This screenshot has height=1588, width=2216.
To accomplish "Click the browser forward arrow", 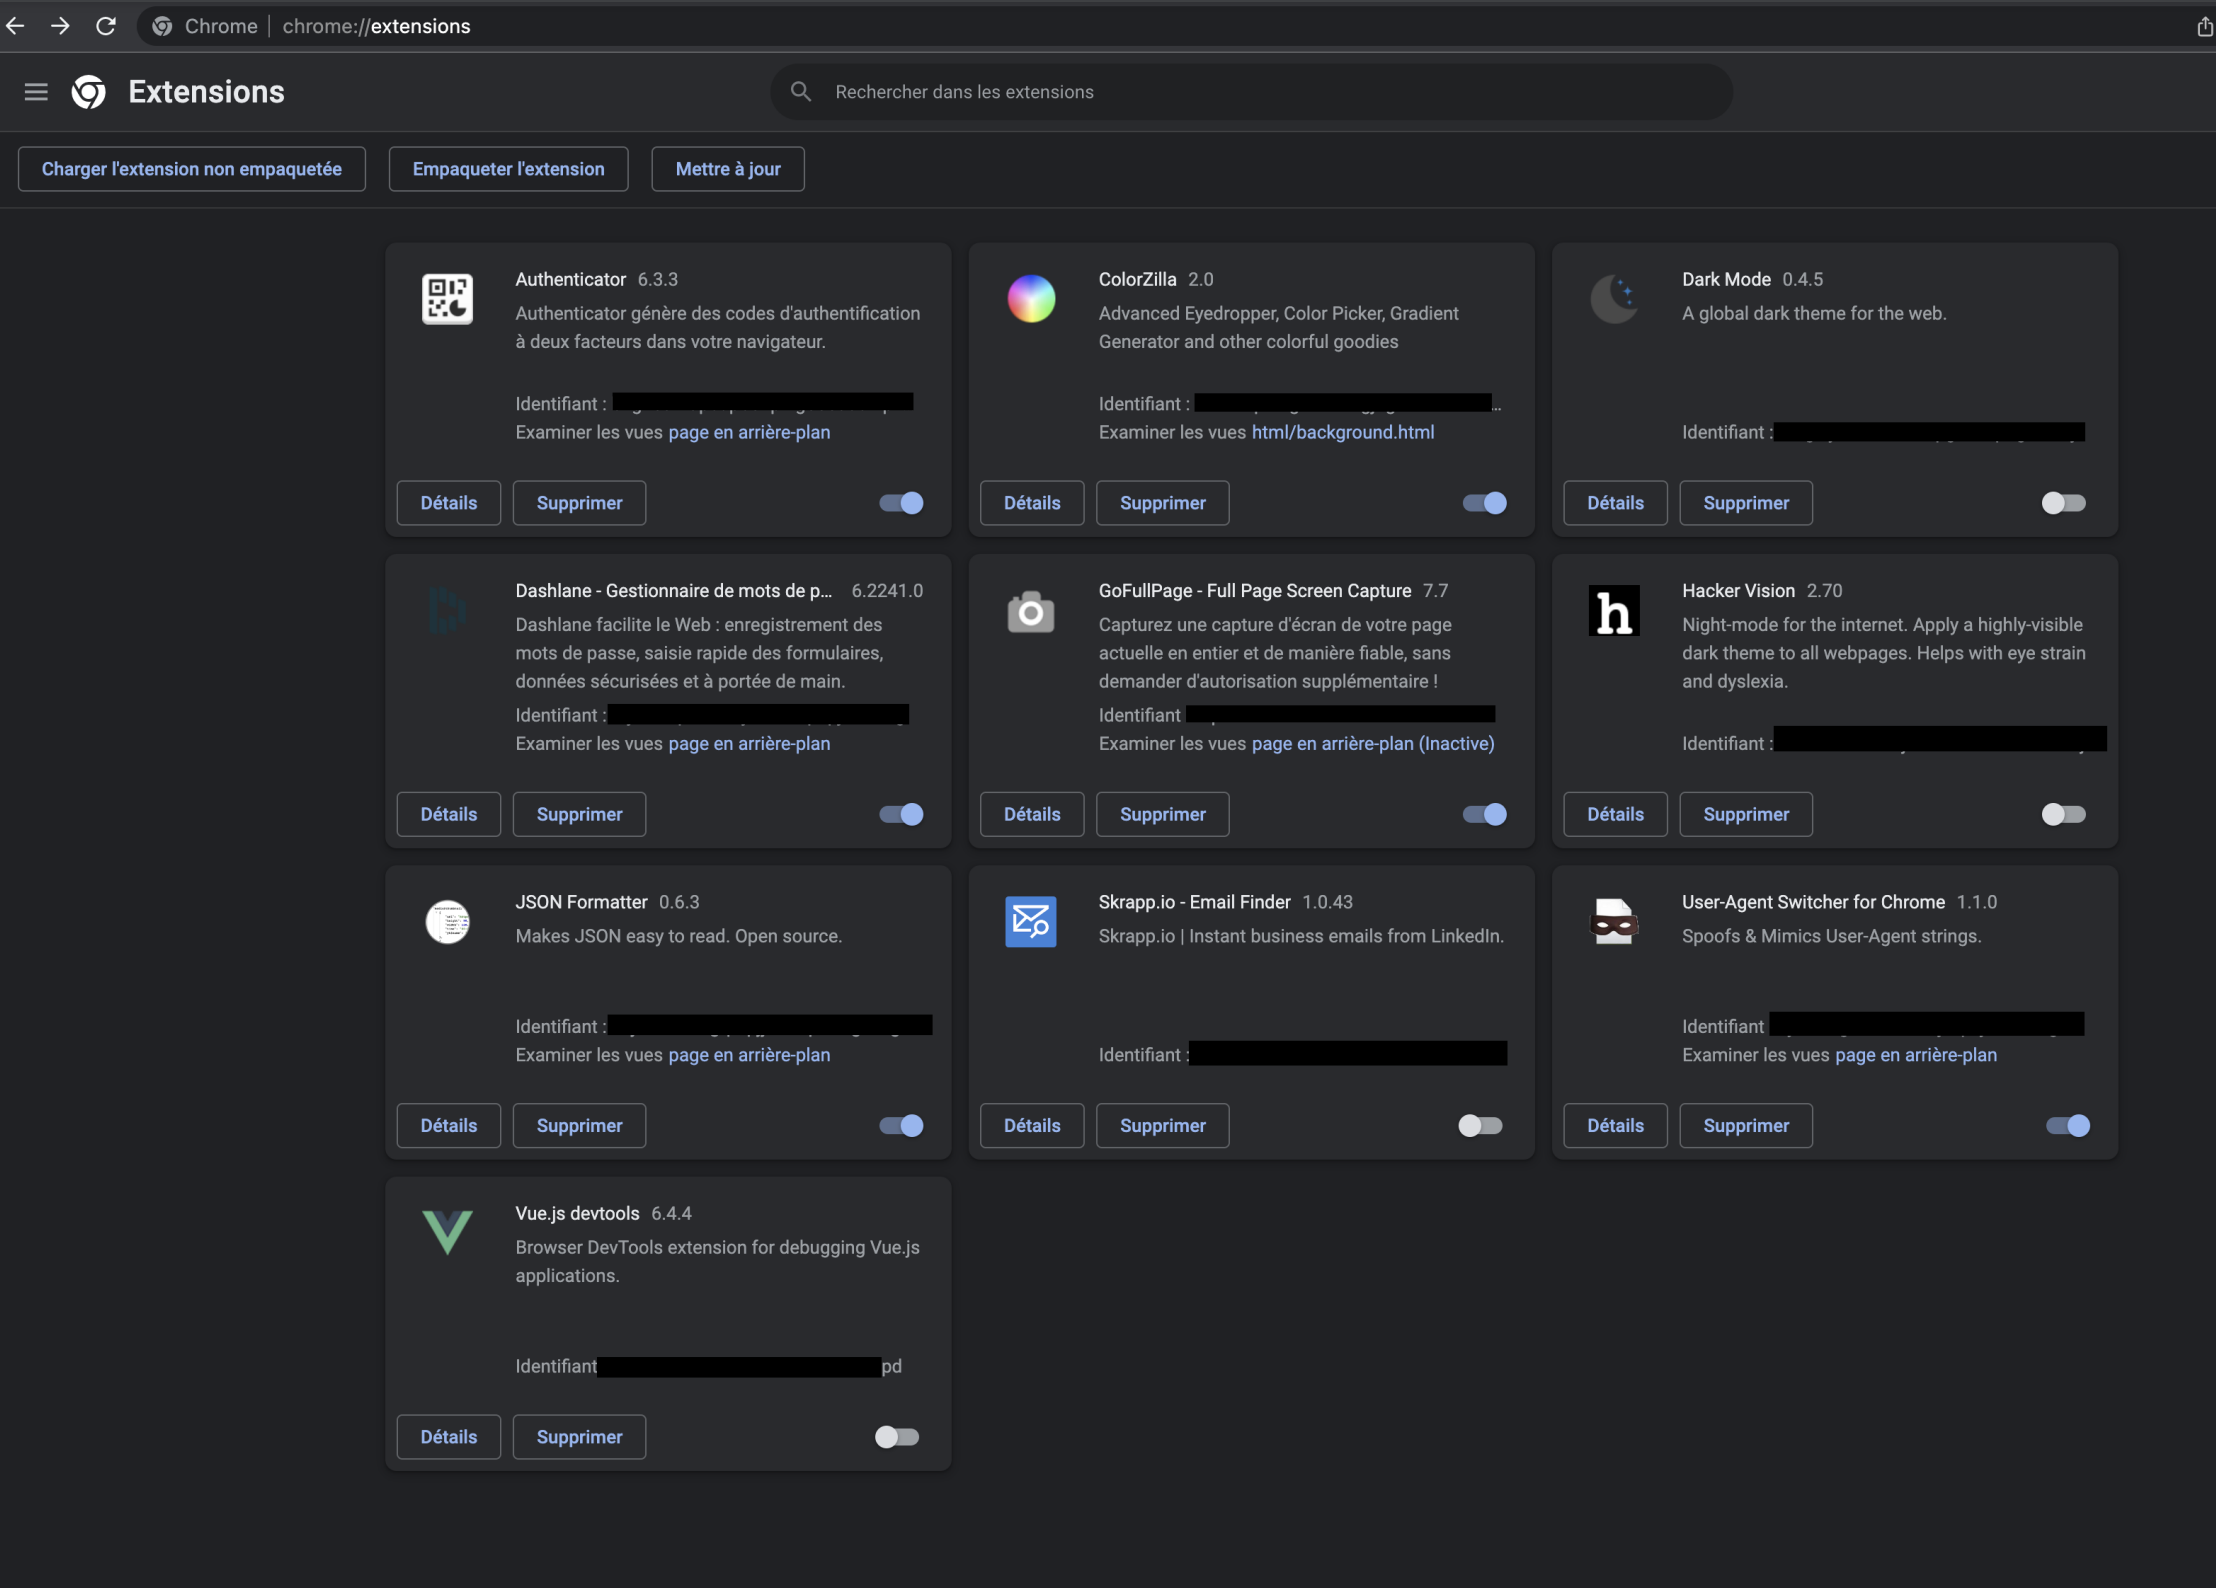I will coord(60,26).
